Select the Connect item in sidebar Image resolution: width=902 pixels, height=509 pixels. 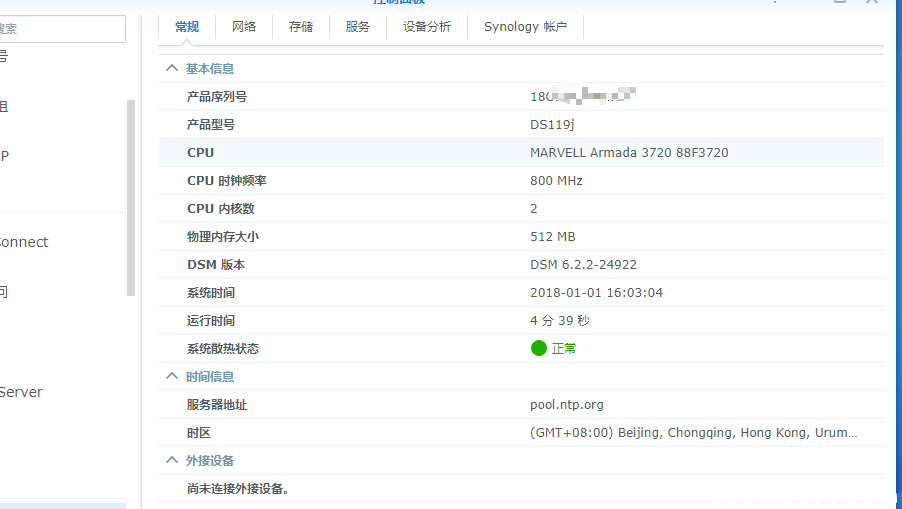24,242
